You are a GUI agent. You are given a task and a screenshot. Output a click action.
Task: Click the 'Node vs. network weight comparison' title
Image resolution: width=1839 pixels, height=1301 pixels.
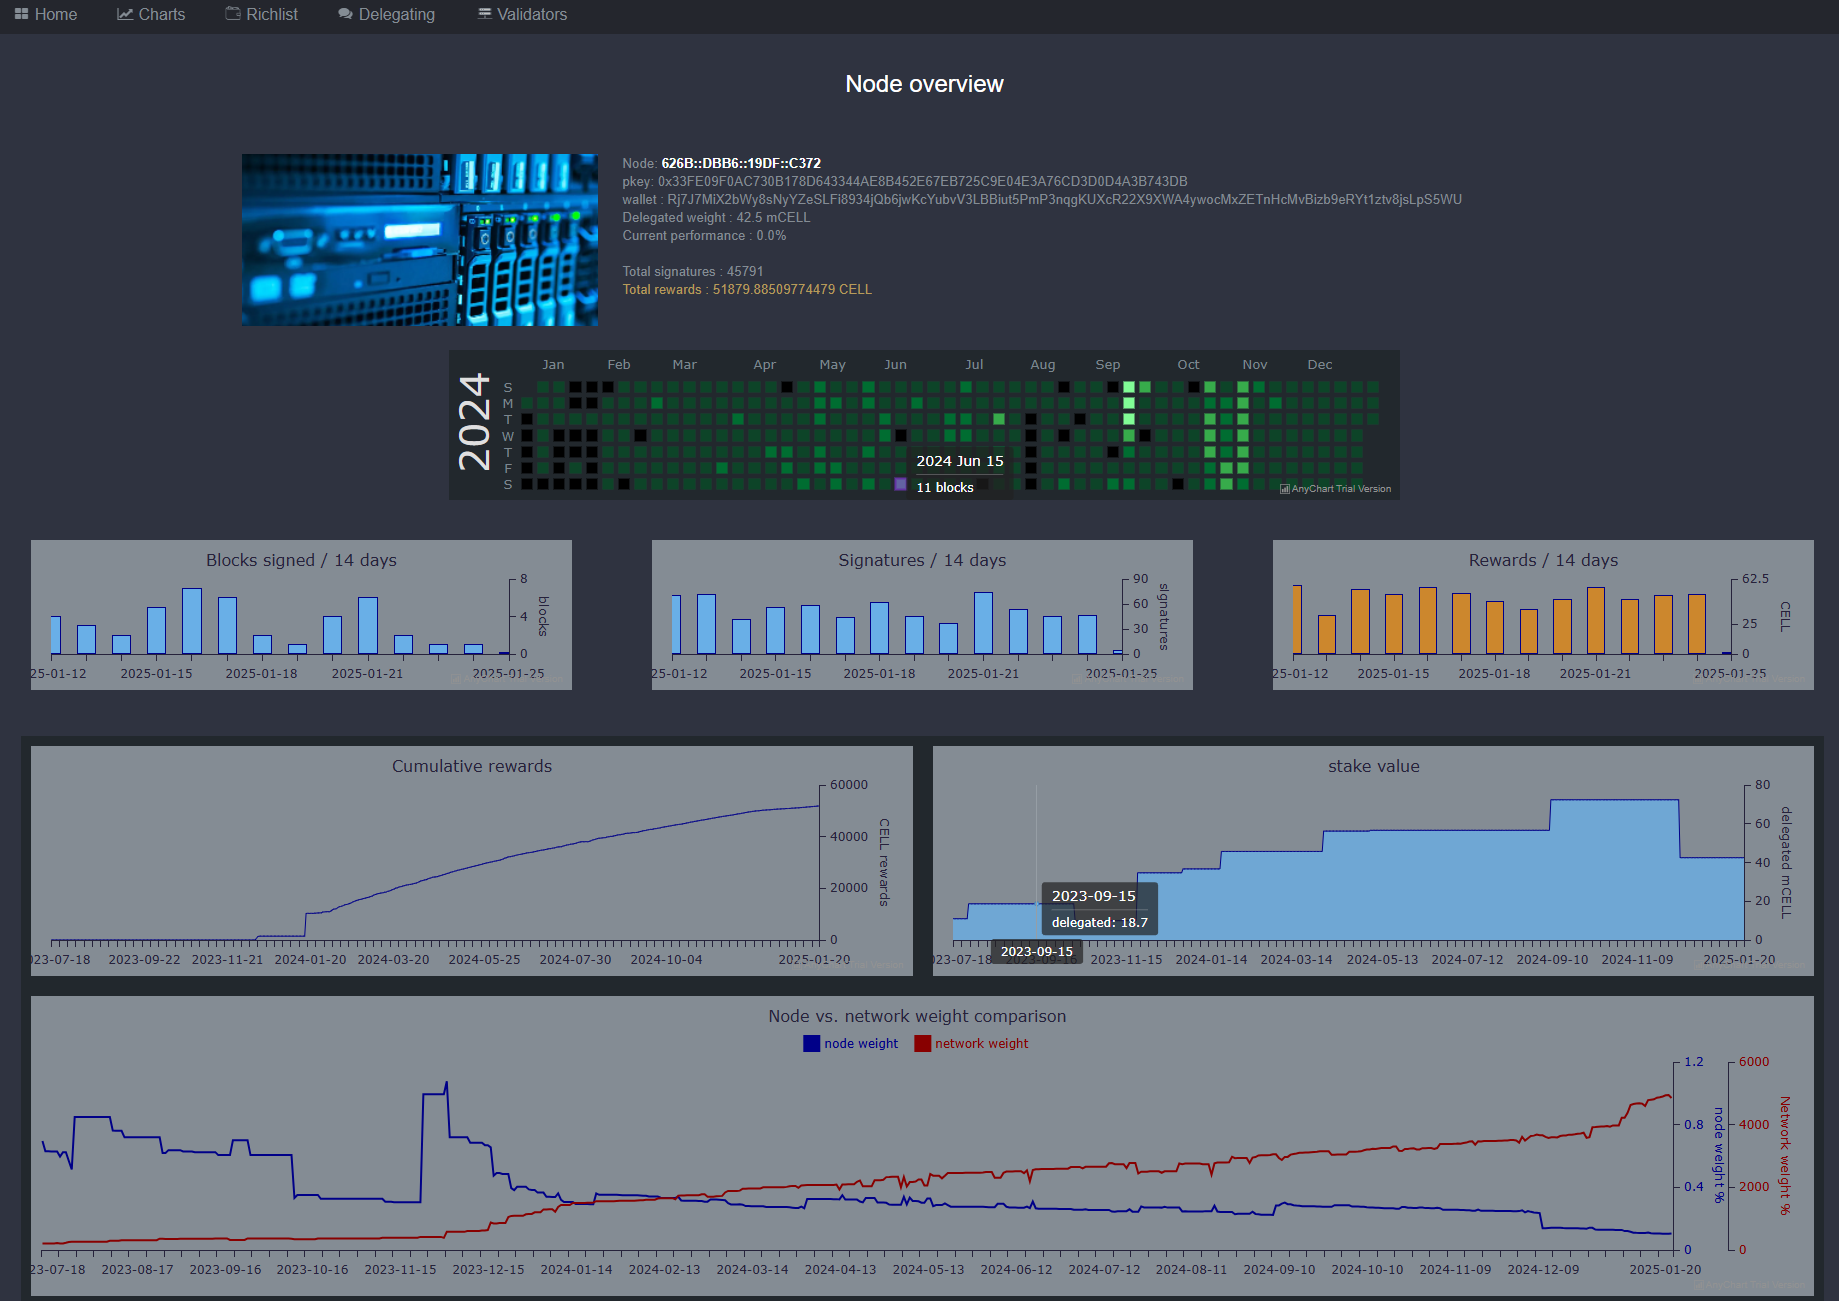(917, 1016)
